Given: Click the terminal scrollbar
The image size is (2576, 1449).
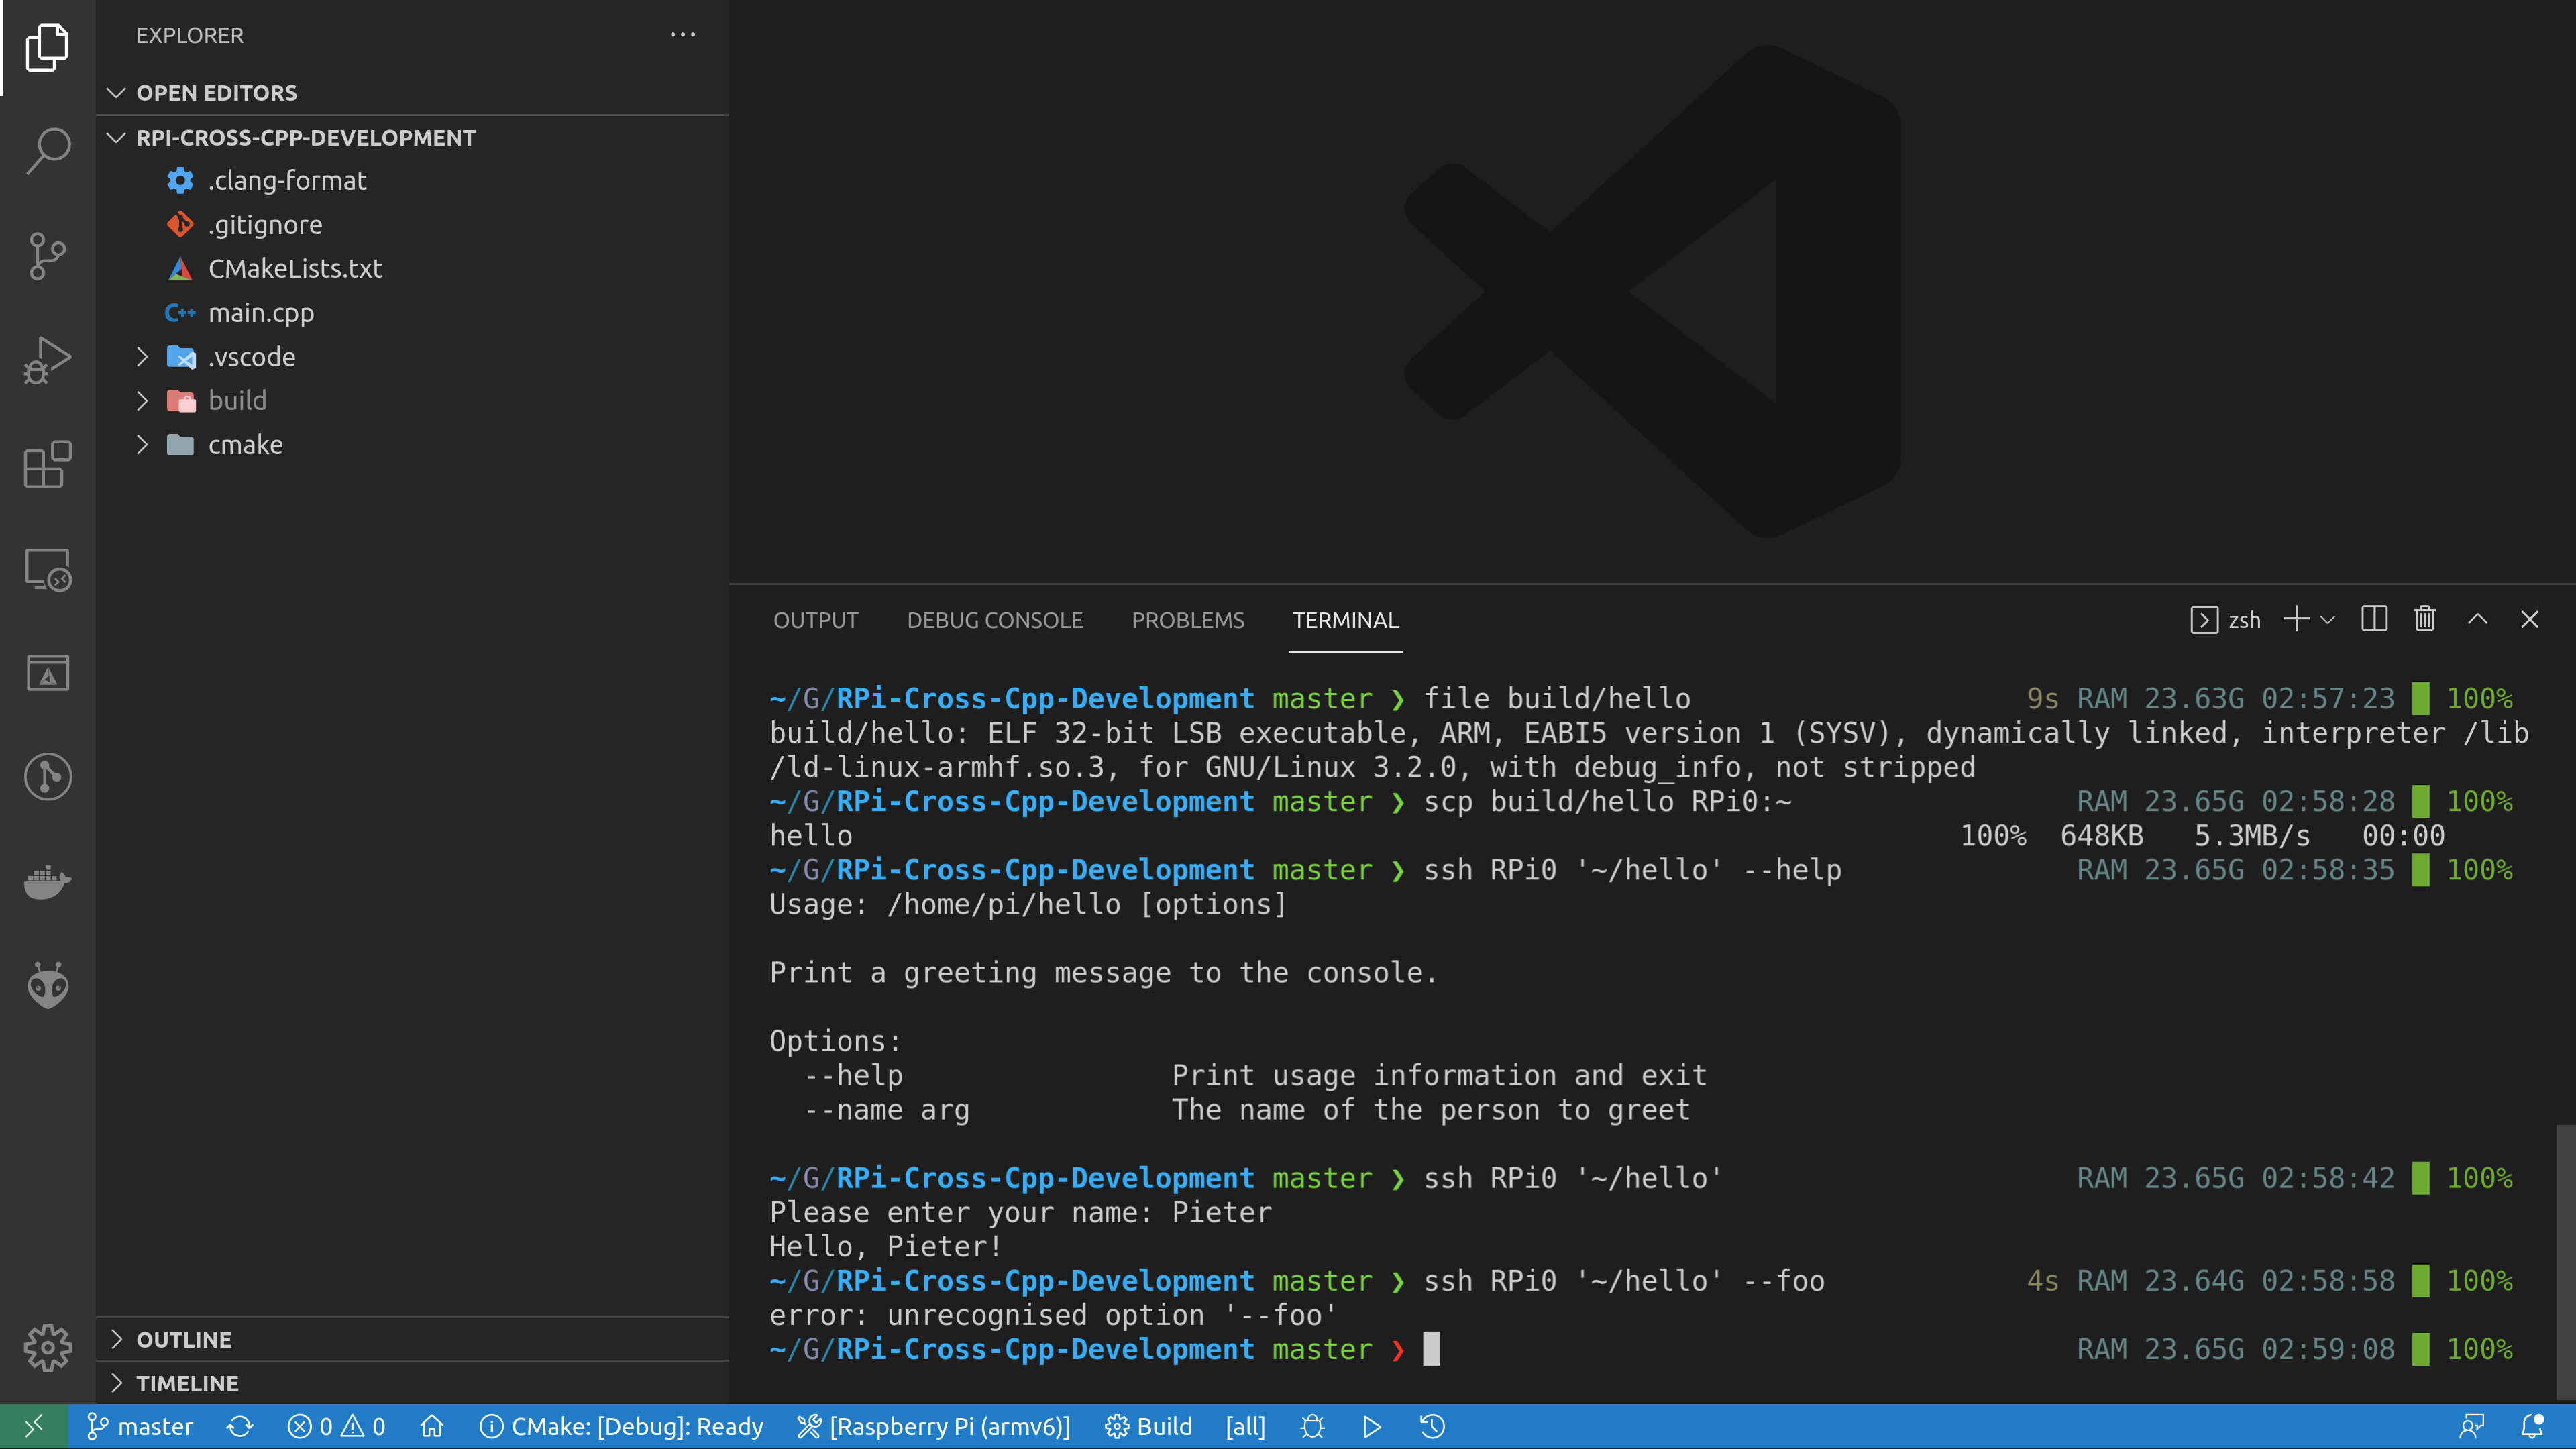Looking at the screenshot, I should pyautogui.click(x=2565, y=1262).
